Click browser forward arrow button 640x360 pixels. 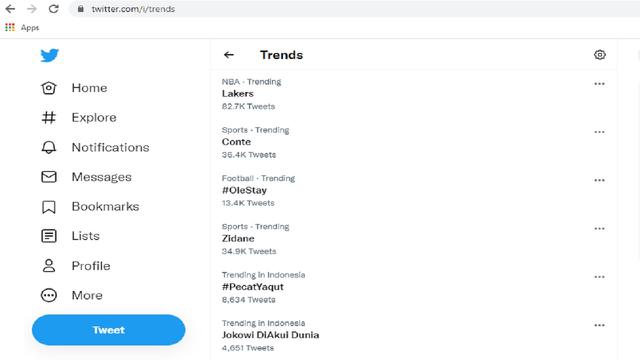(32, 9)
